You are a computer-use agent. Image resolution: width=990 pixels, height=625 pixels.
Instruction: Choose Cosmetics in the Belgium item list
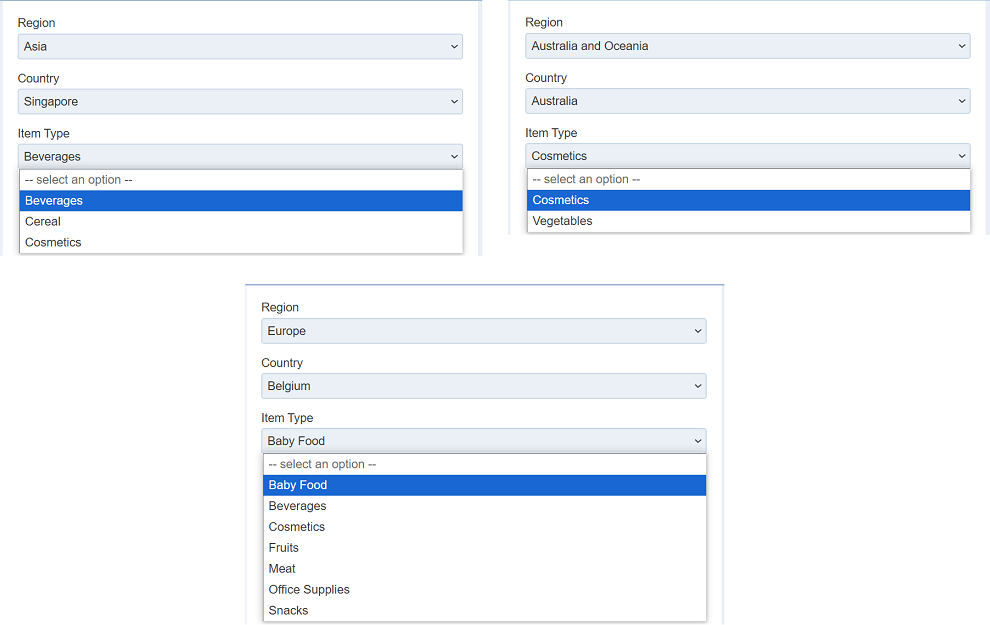(x=296, y=527)
